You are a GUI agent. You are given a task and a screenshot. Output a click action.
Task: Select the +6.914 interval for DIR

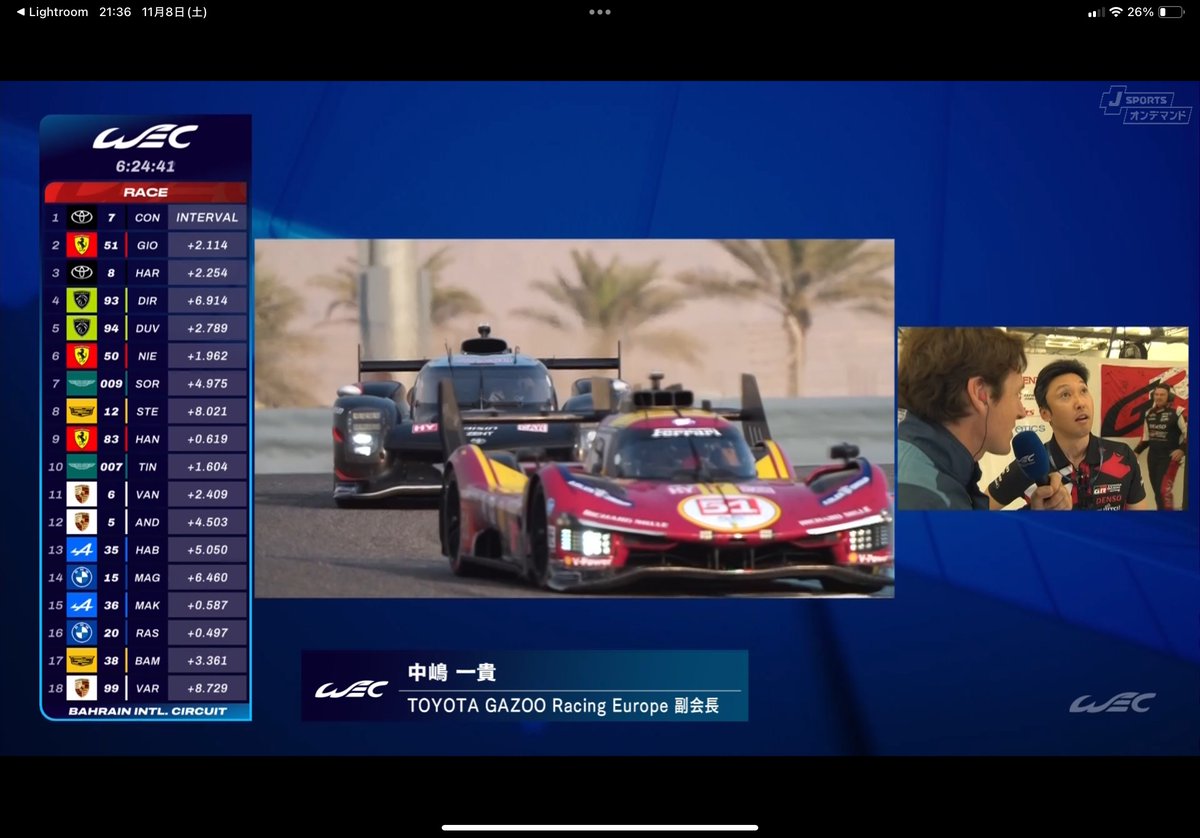pyautogui.click(x=207, y=300)
